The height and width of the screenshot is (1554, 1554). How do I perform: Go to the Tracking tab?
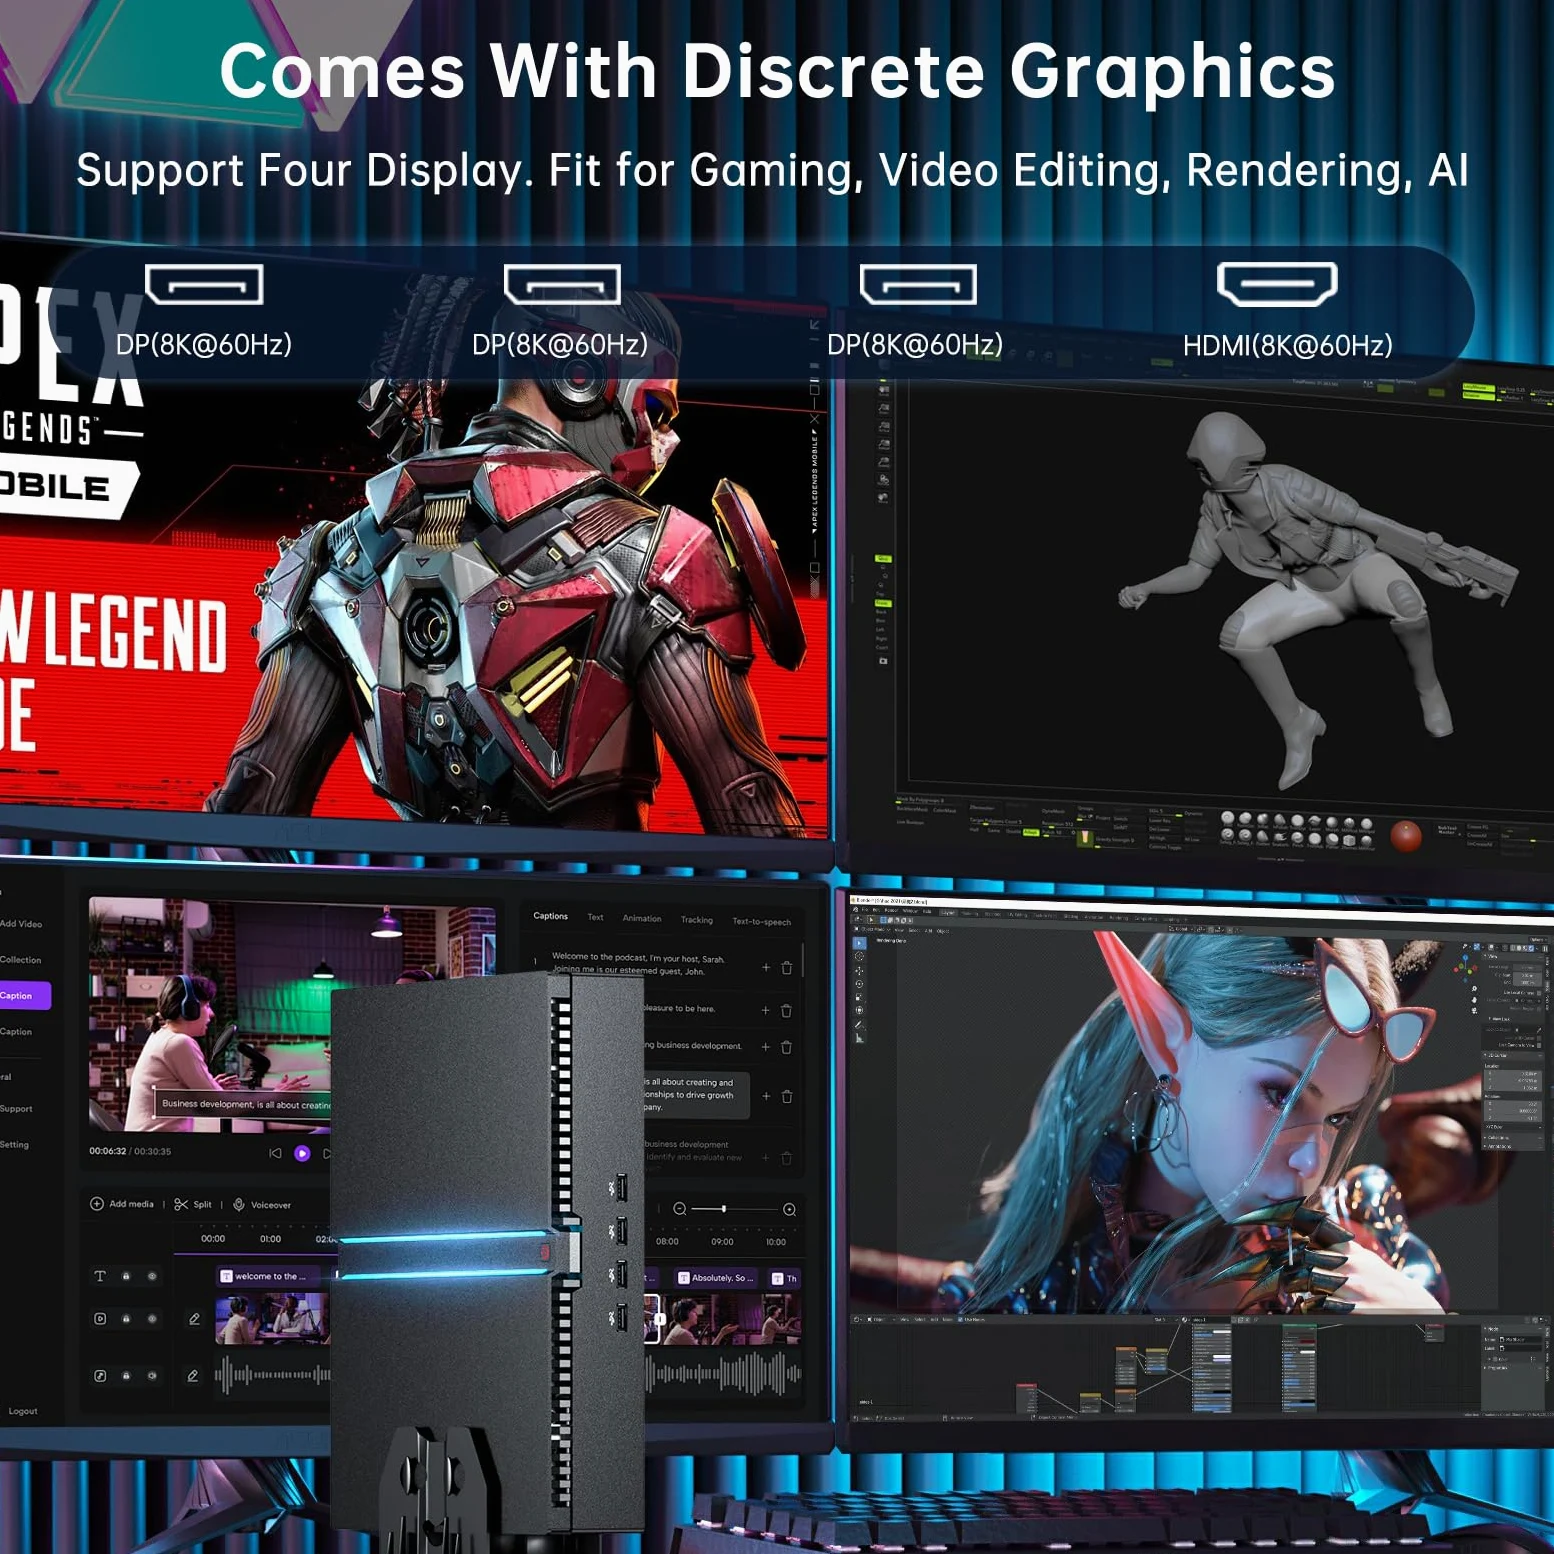pos(697,920)
